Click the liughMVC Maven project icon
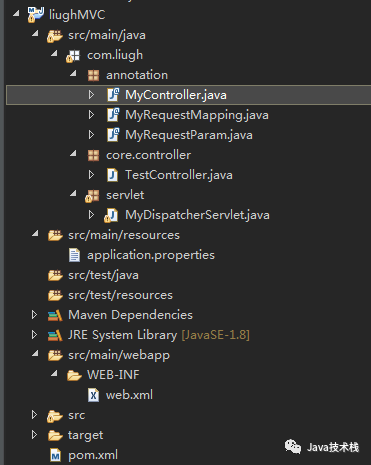The image size is (371, 465). pyautogui.click(x=36, y=15)
